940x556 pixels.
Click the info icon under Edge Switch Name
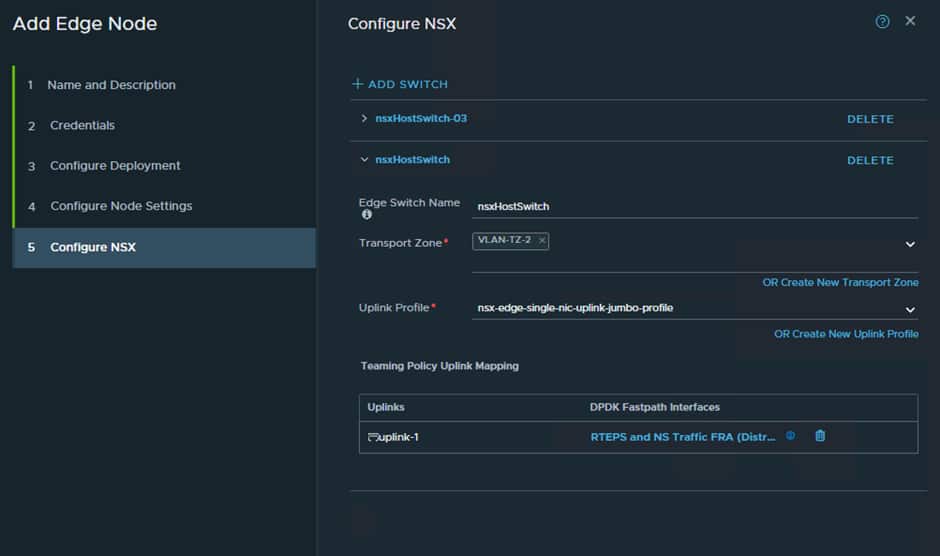[366, 215]
